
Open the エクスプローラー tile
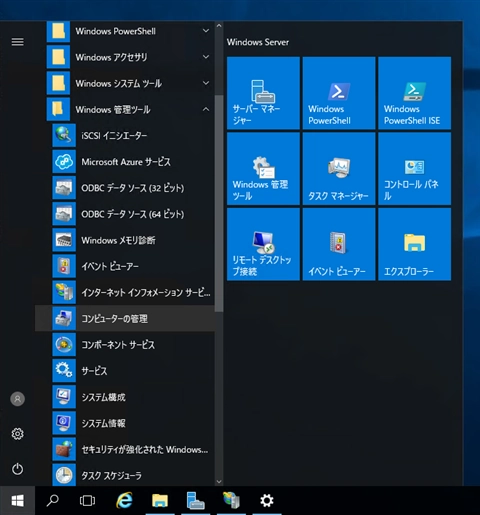tap(415, 244)
